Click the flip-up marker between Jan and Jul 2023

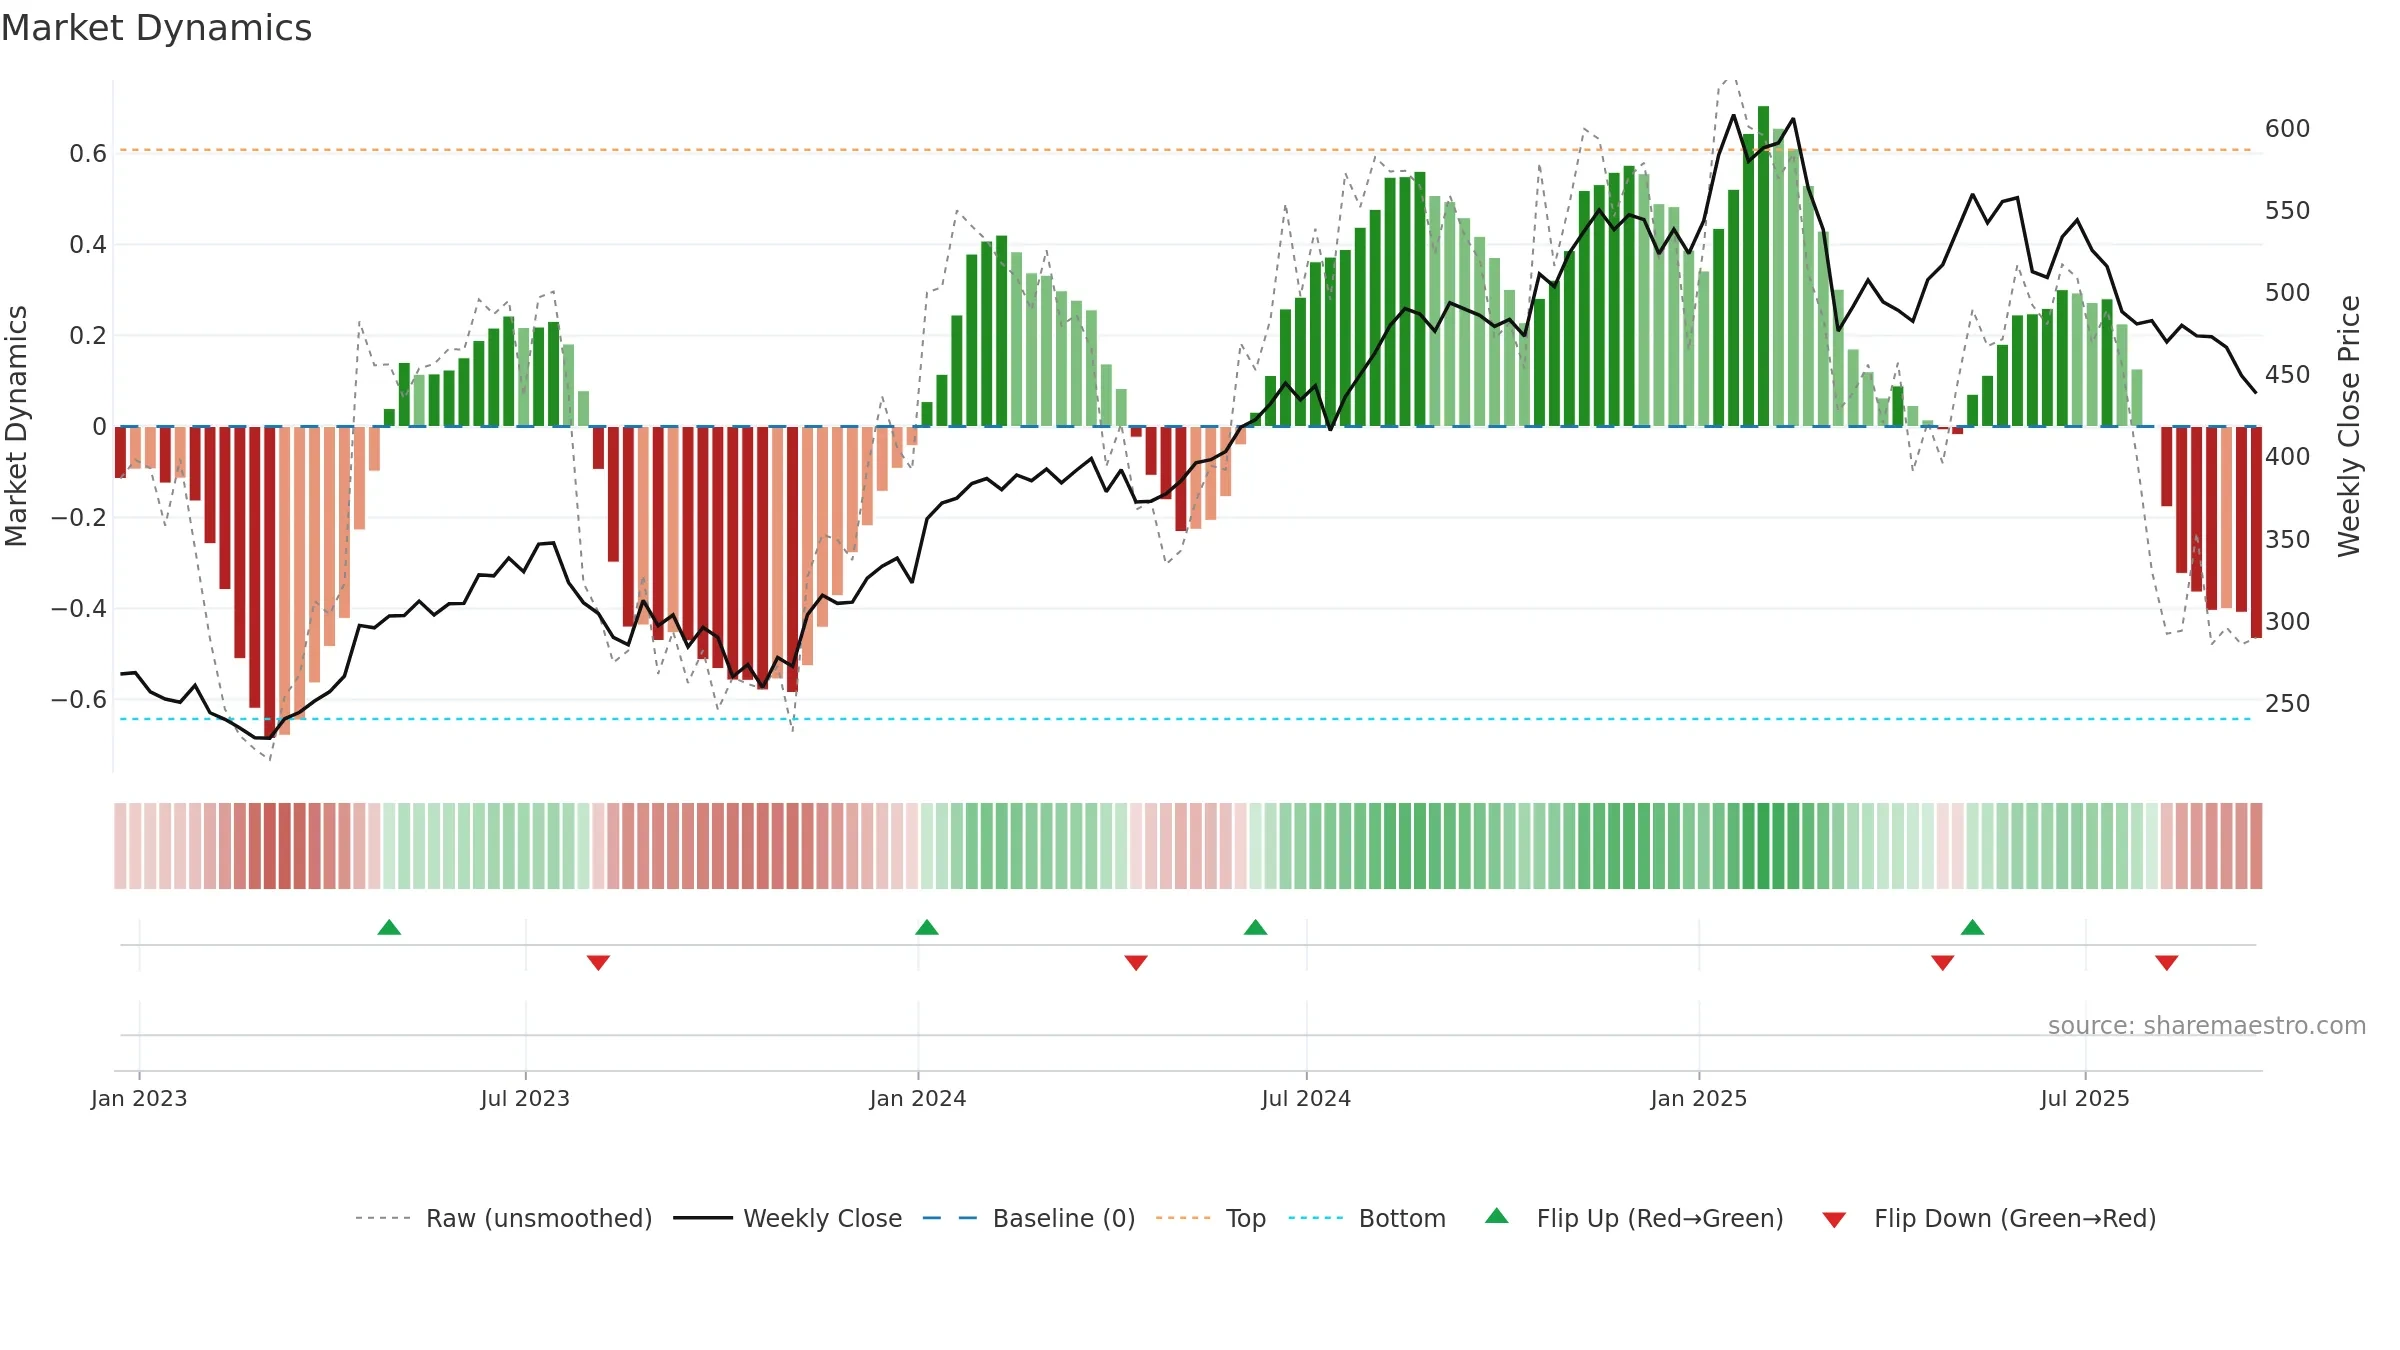coord(389,927)
